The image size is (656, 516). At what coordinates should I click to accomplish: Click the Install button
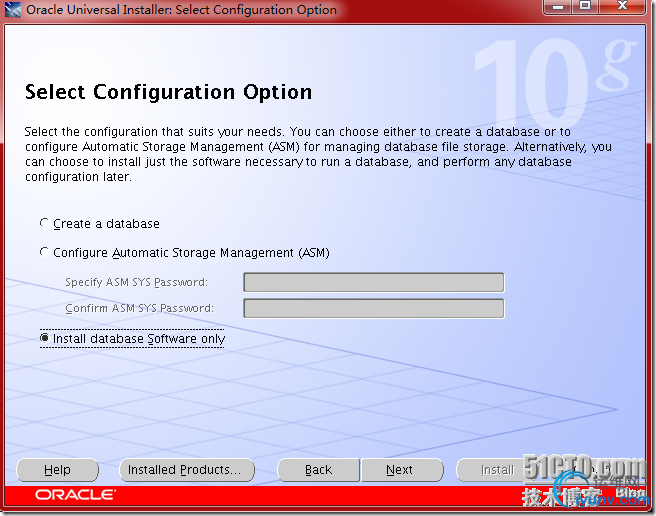(x=497, y=470)
